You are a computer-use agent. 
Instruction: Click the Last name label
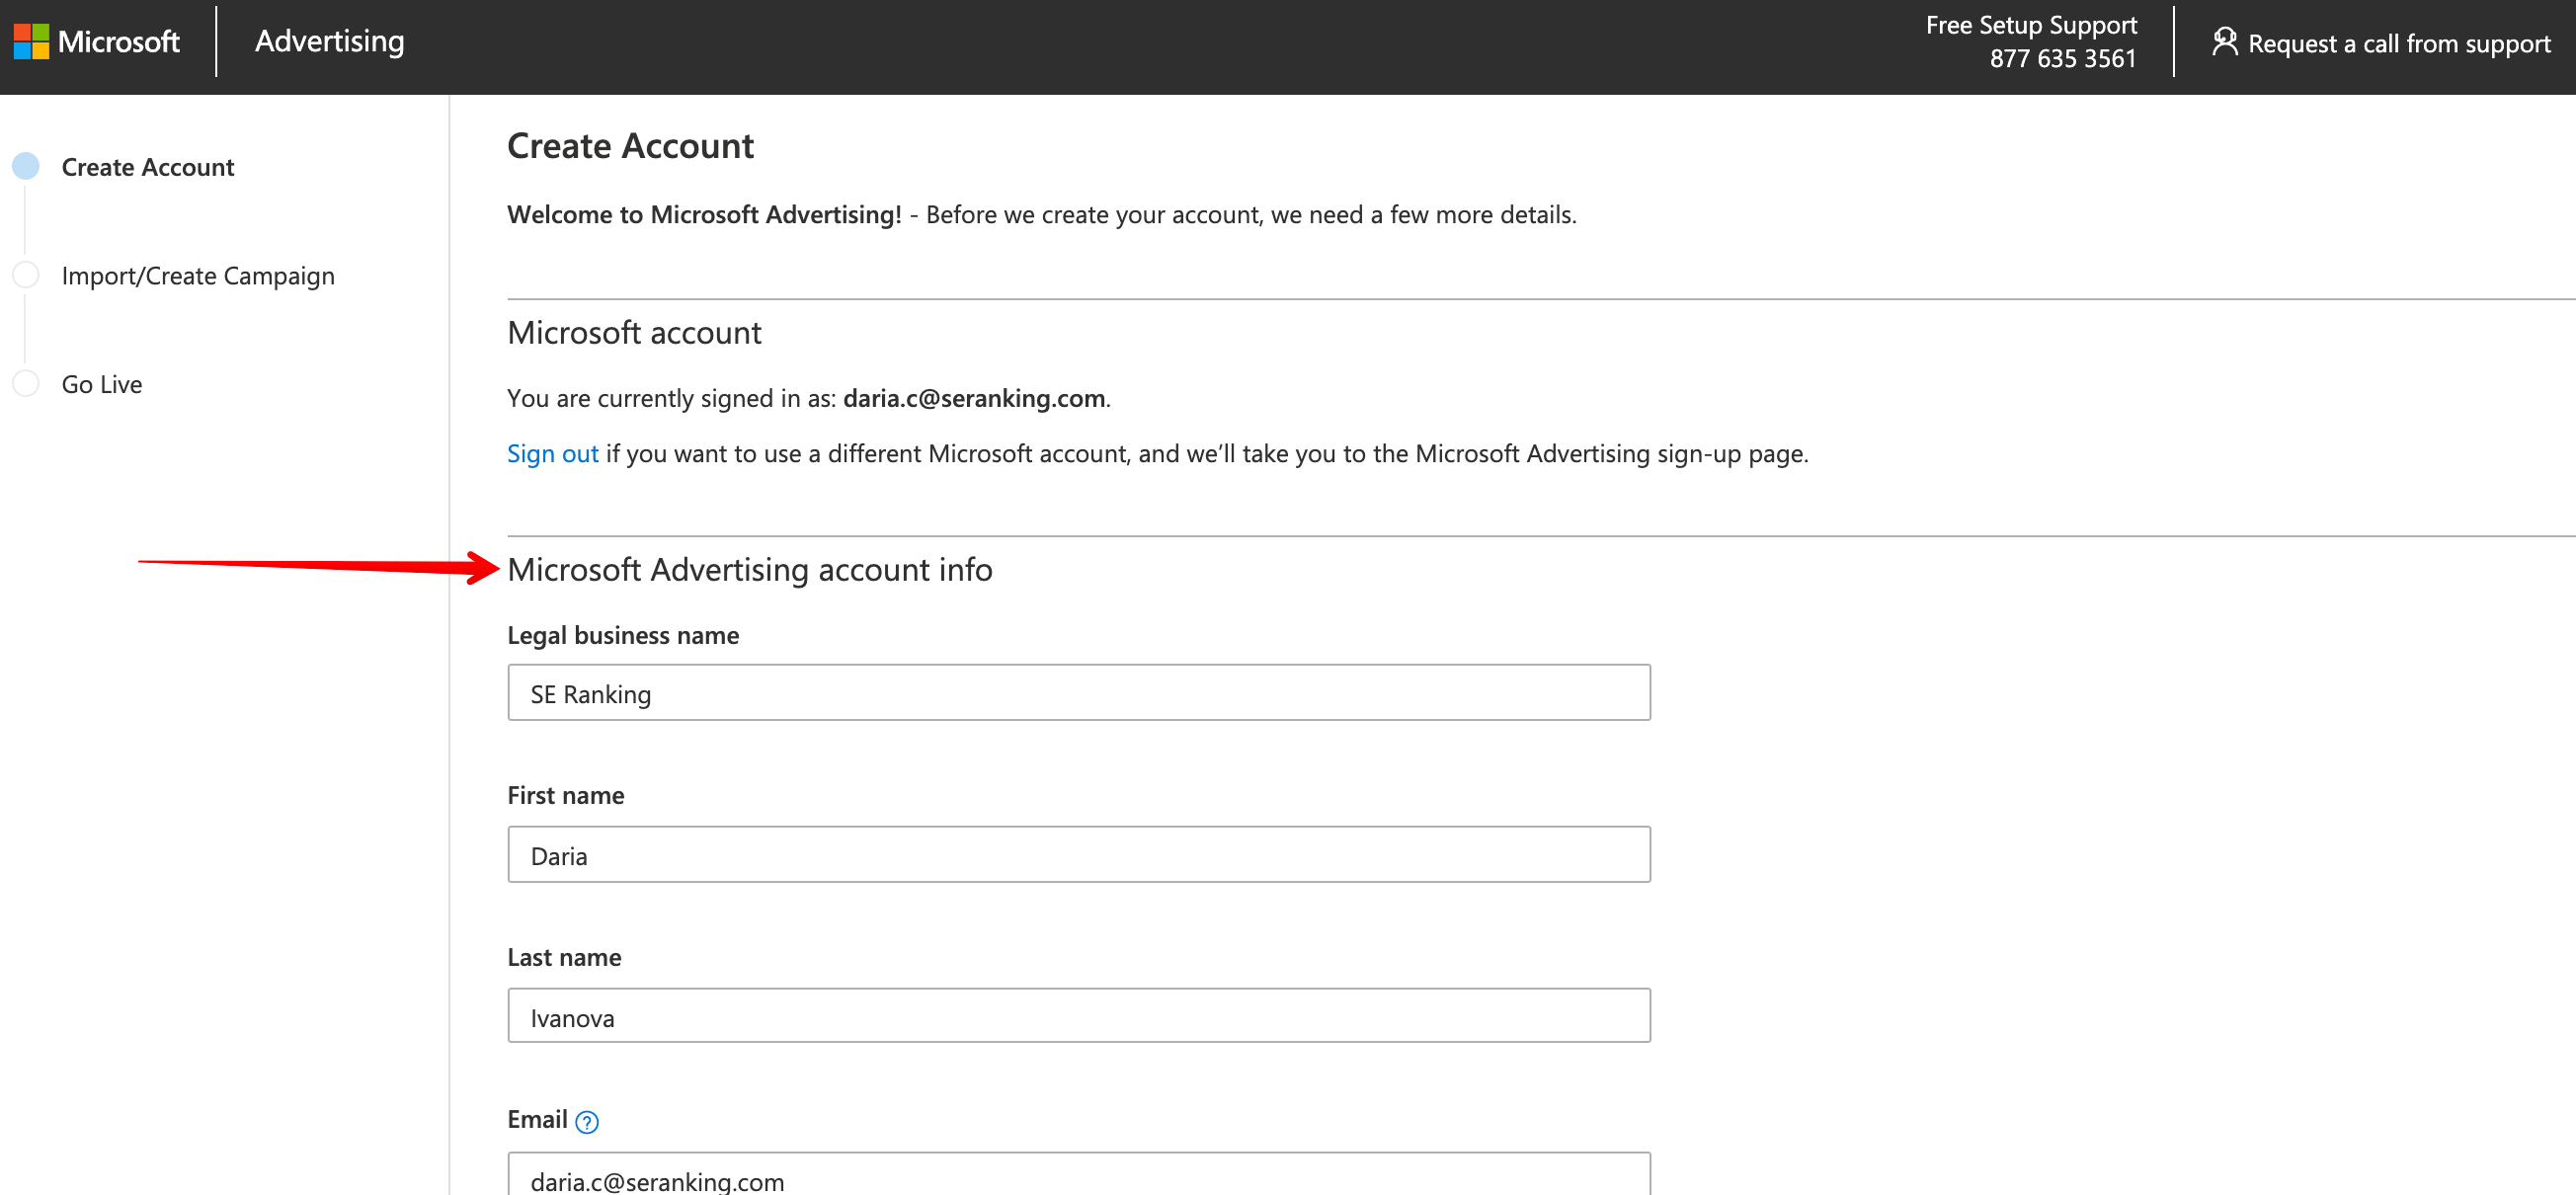(564, 958)
